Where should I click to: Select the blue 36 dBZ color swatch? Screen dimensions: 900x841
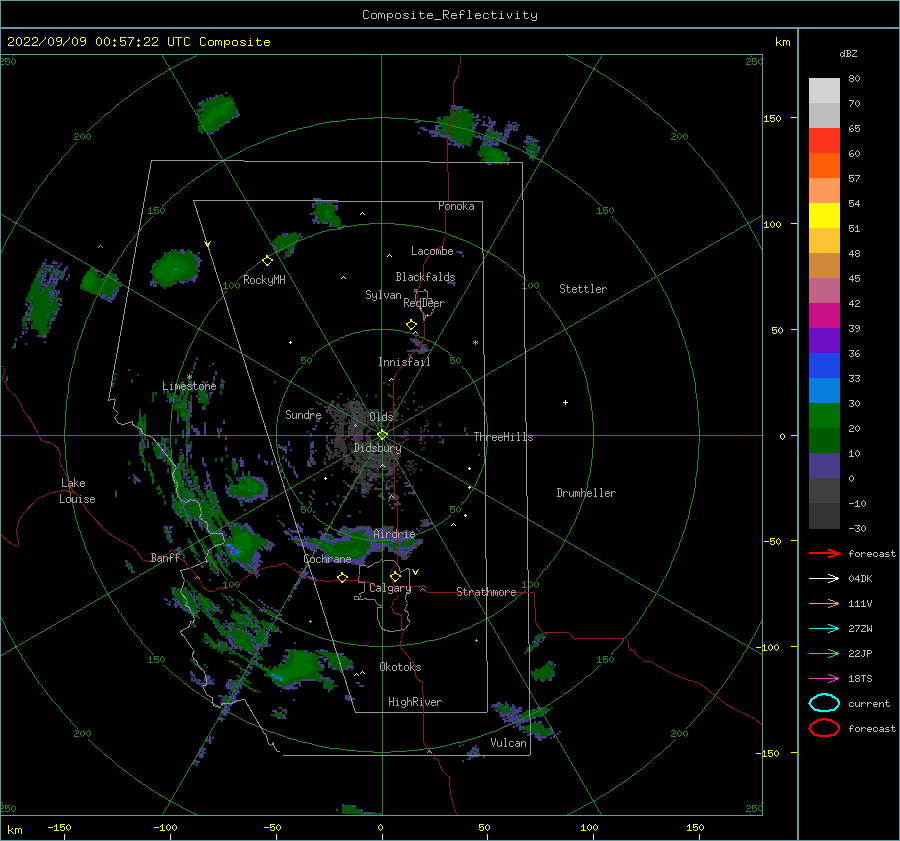click(x=824, y=365)
